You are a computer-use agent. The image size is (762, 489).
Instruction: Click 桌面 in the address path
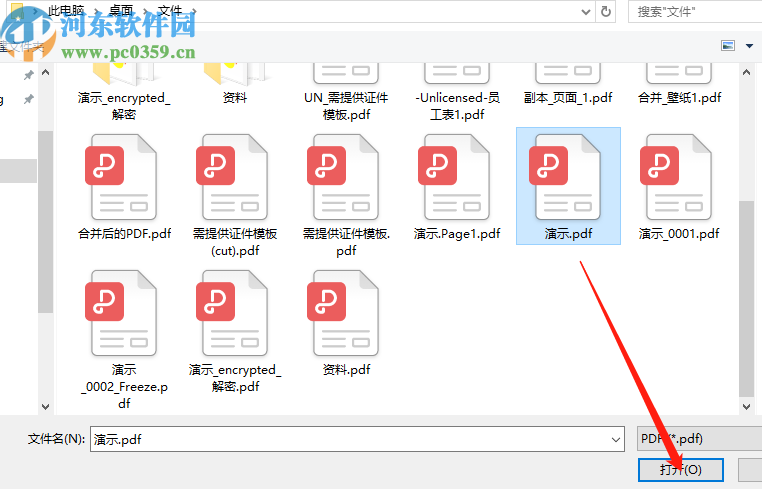(x=121, y=11)
